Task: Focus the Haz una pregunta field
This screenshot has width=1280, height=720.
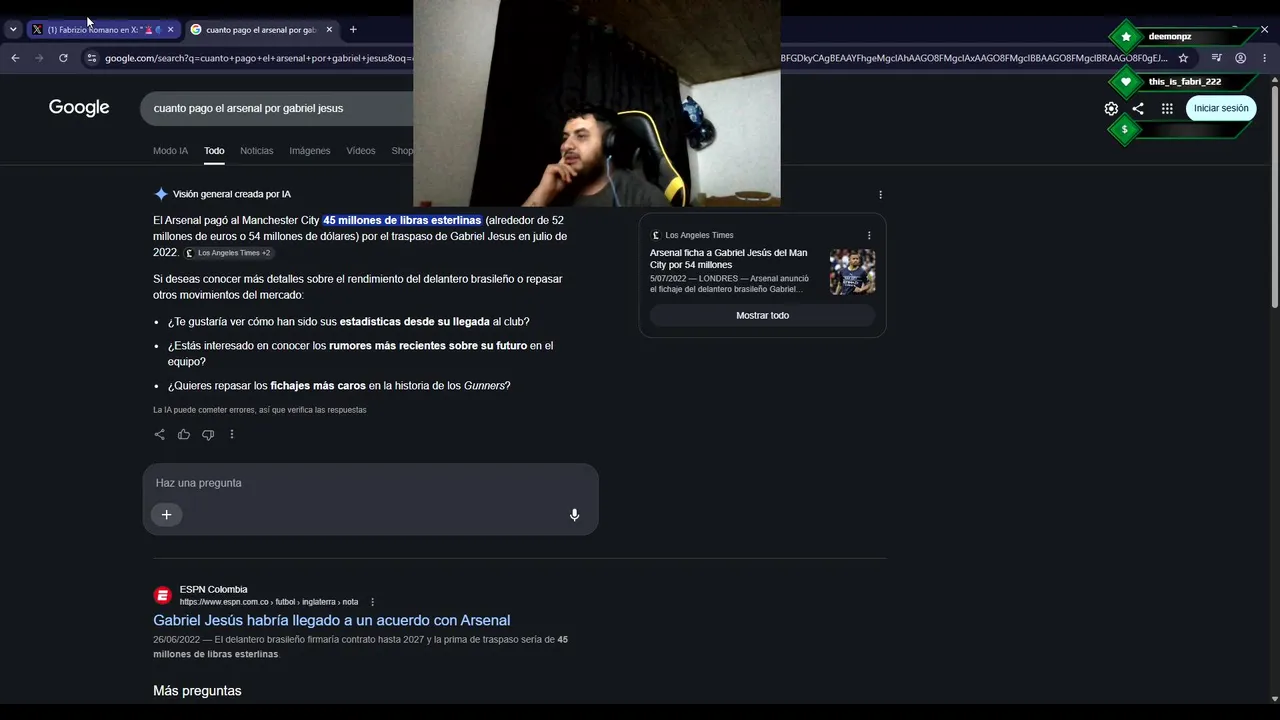Action: coord(370,483)
